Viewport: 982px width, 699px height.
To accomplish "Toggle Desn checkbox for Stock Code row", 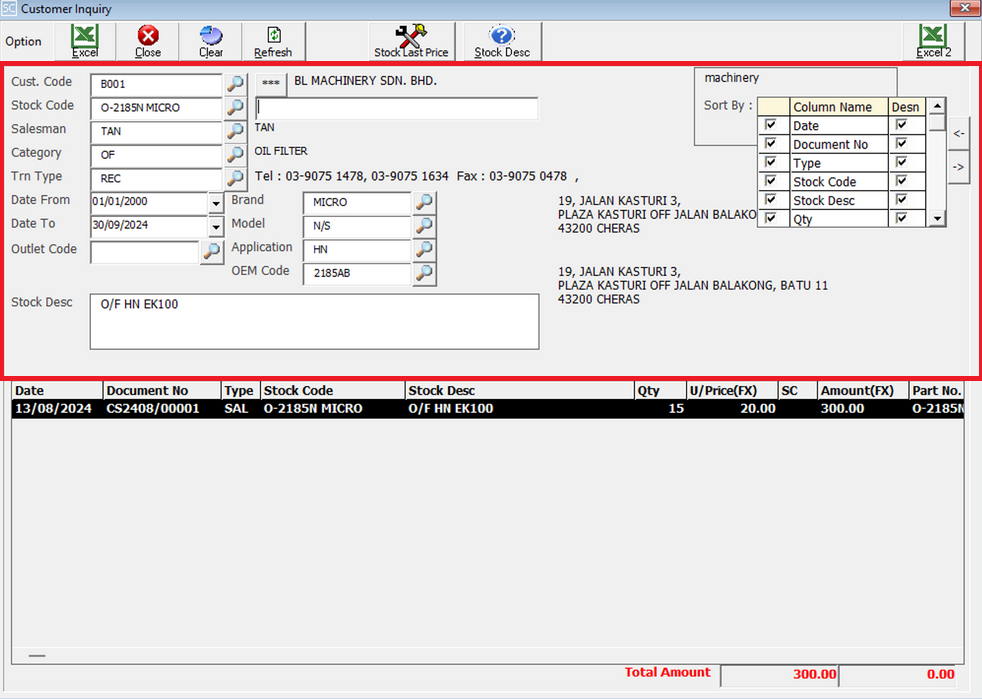I will 901,181.
